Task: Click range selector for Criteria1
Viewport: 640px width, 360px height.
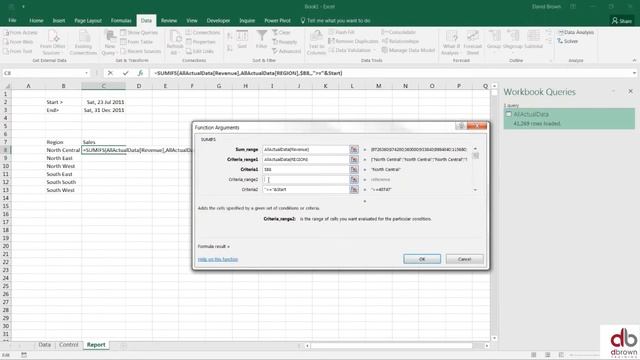Action: 354,169
